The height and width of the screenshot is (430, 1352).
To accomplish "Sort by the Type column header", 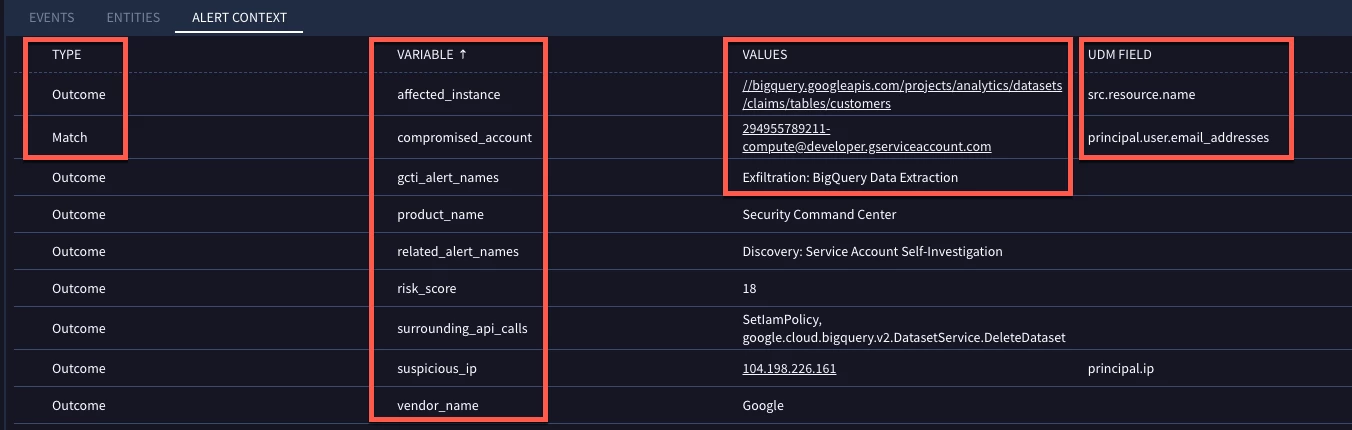I will click(x=66, y=55).
